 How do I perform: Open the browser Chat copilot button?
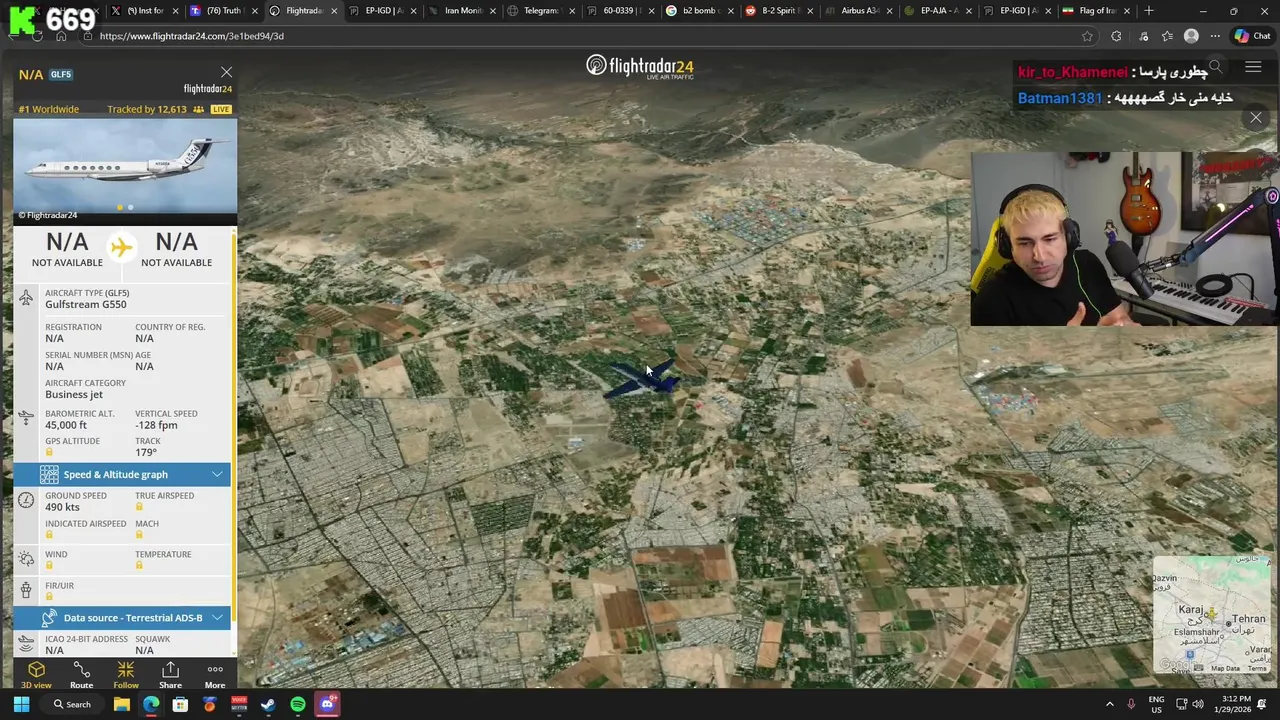1252,36
